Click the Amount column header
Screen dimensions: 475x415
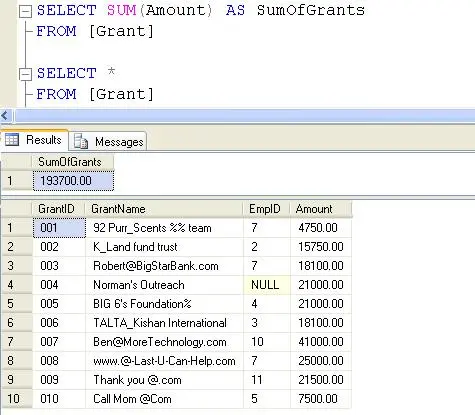[x=321, y=209]
